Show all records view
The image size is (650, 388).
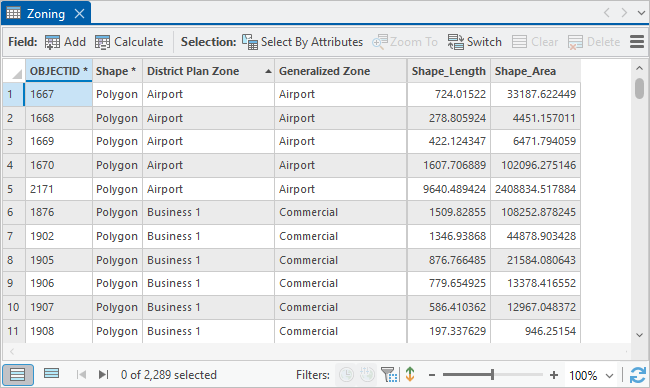pos(17,375)
